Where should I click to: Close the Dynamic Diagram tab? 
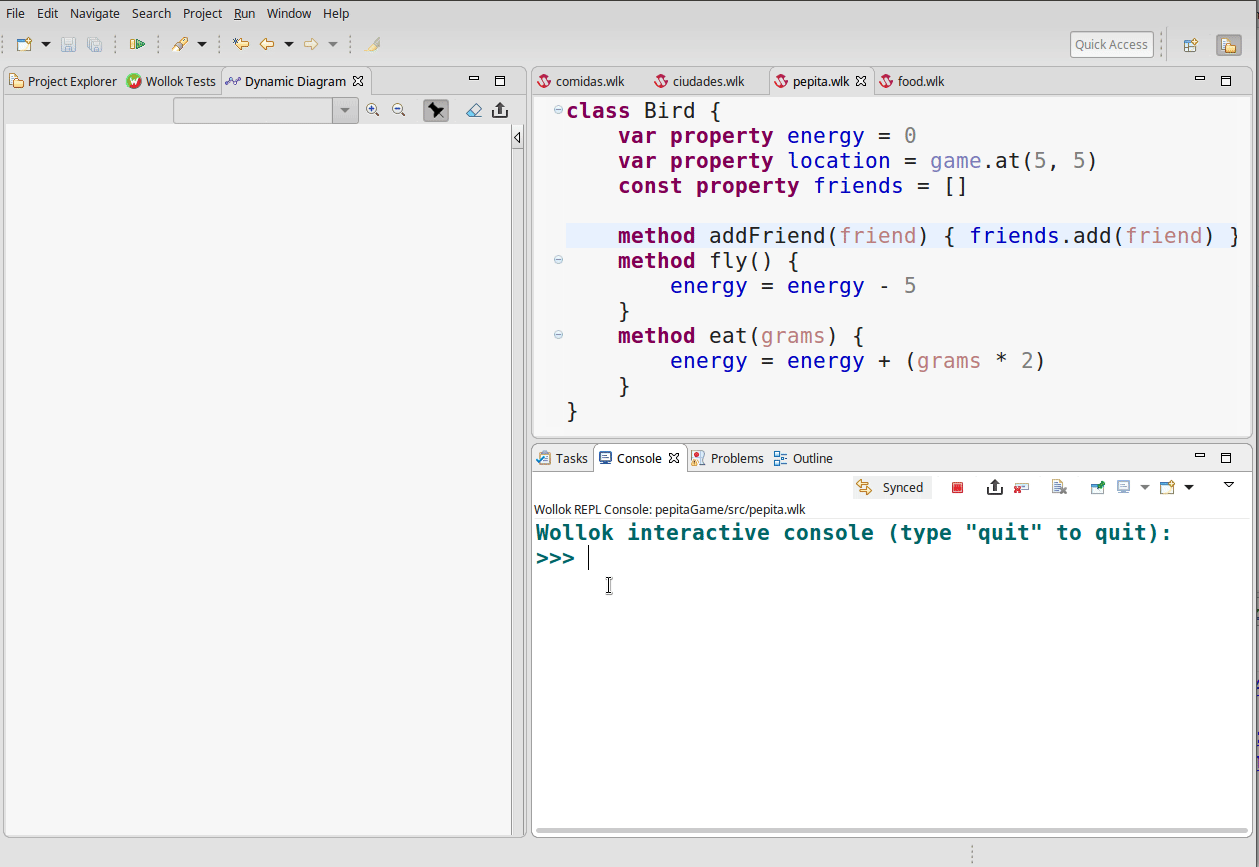358,81
